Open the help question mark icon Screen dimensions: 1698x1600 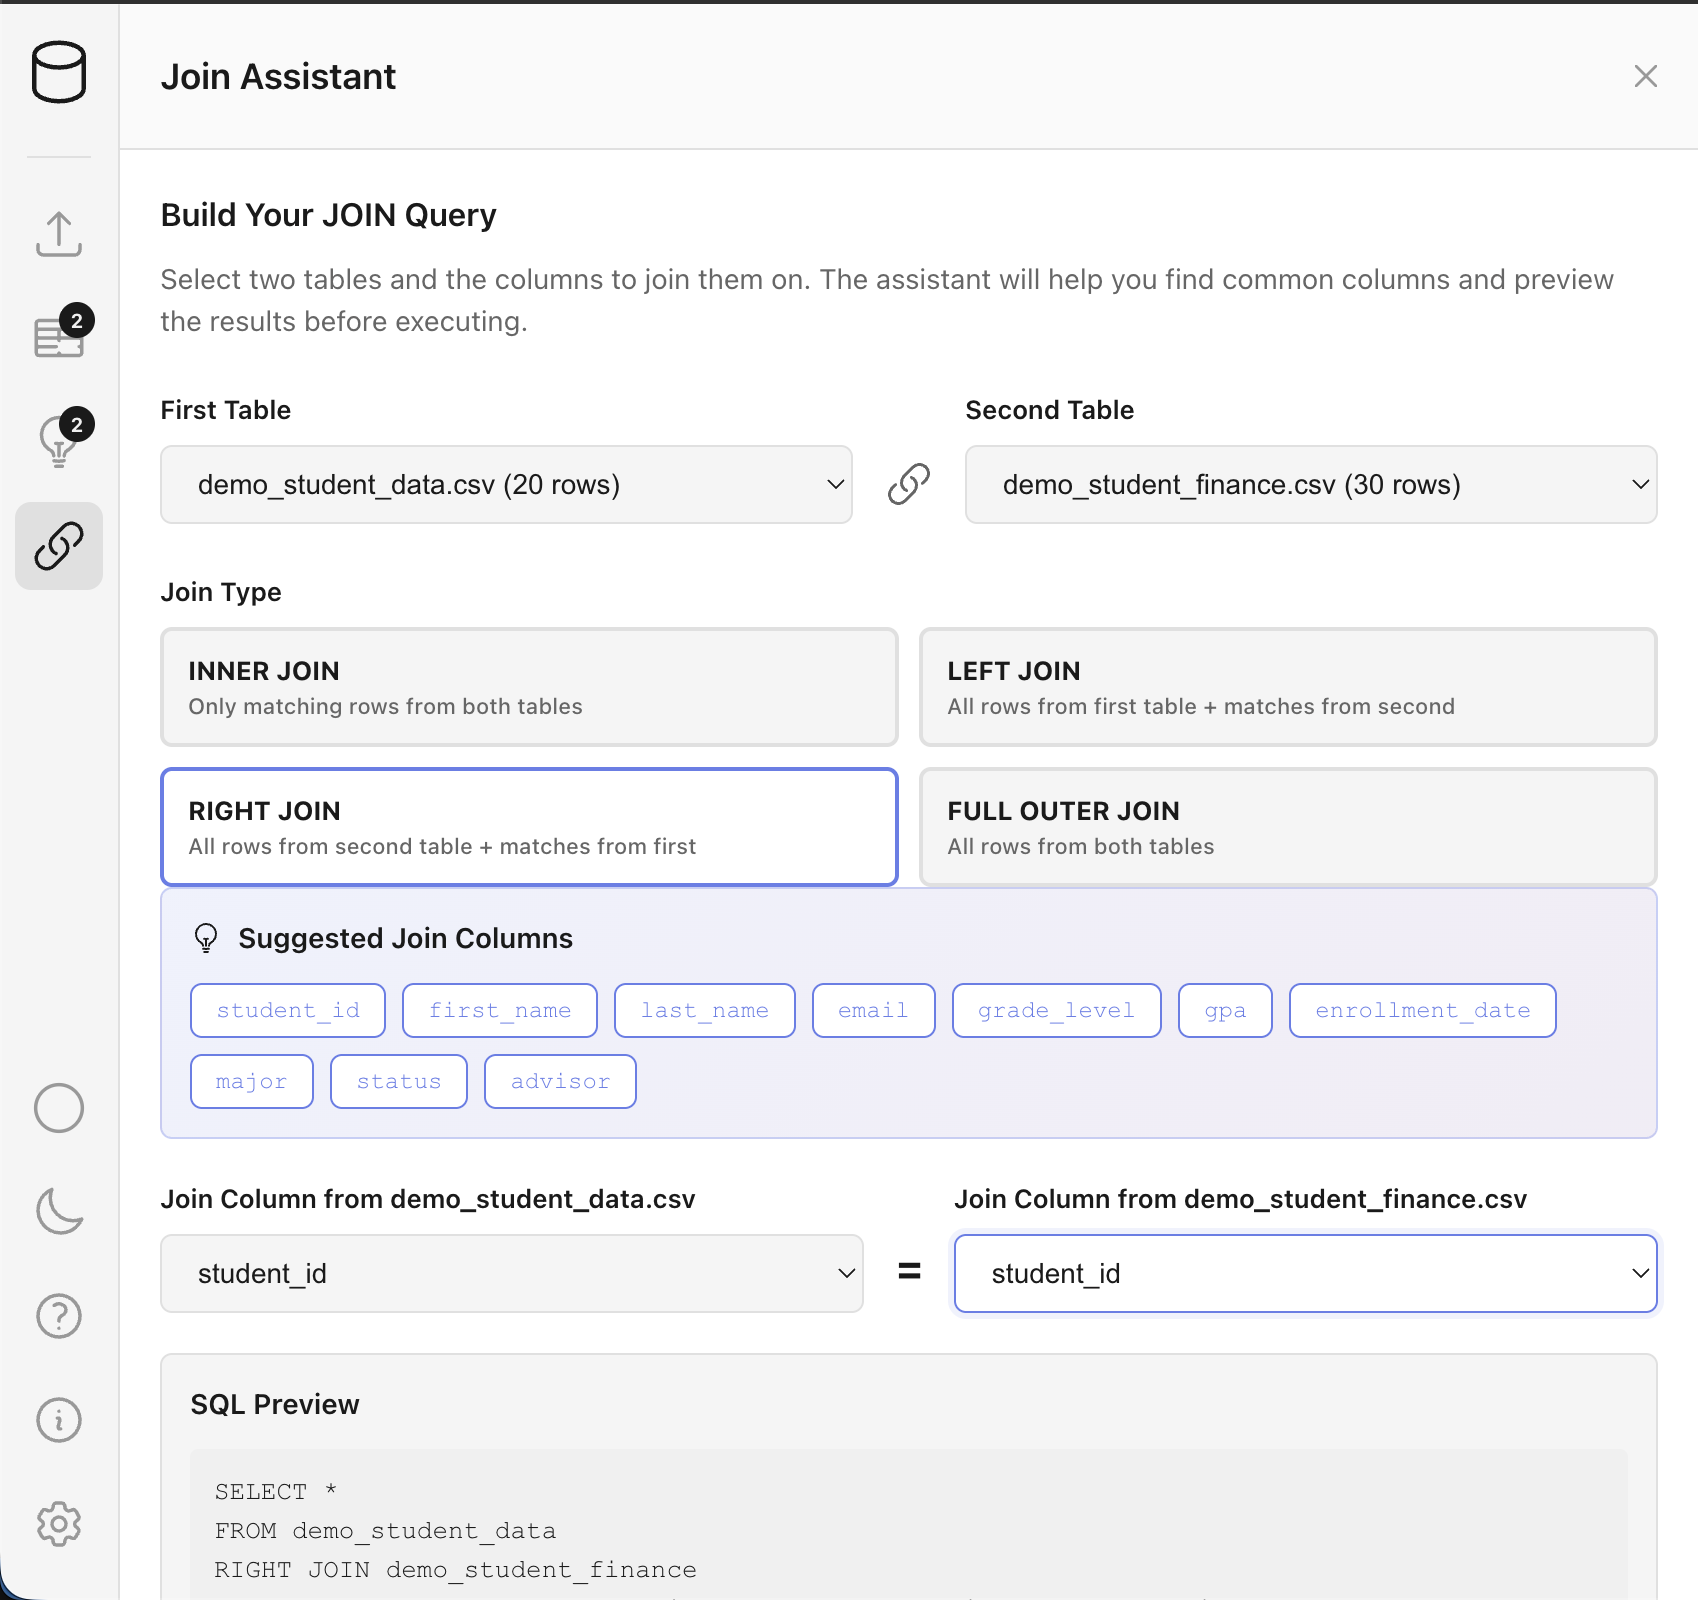click(x=59, y=1316)
